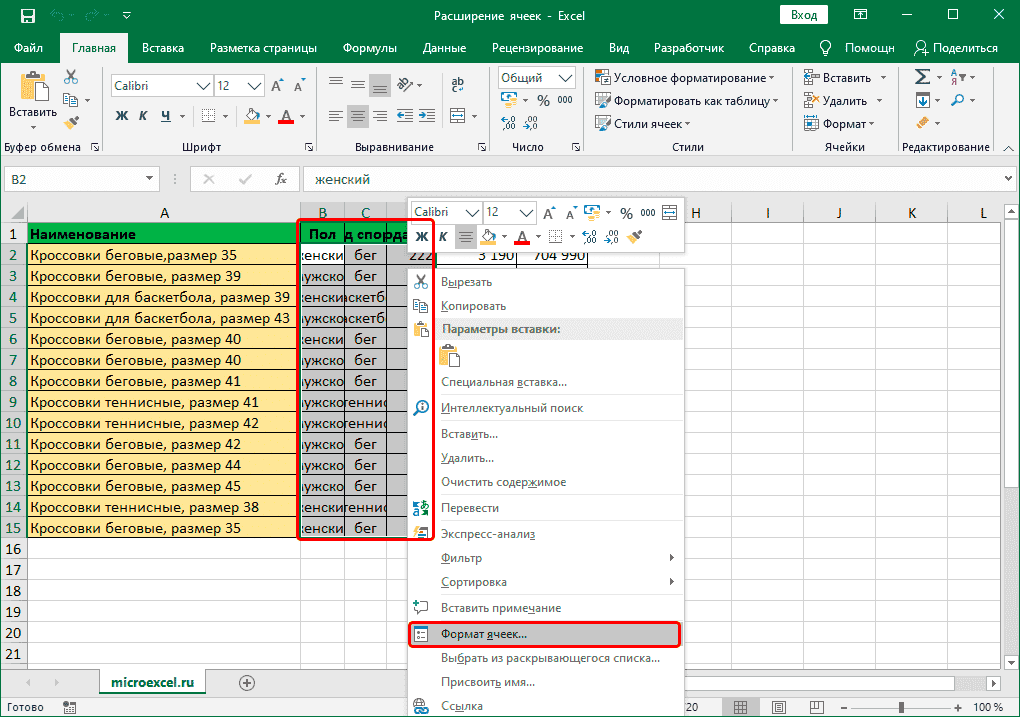This screenshot has width=1020, height=717.
Task: Click the Вход sign-in button
Action: [x=803, y=16]
